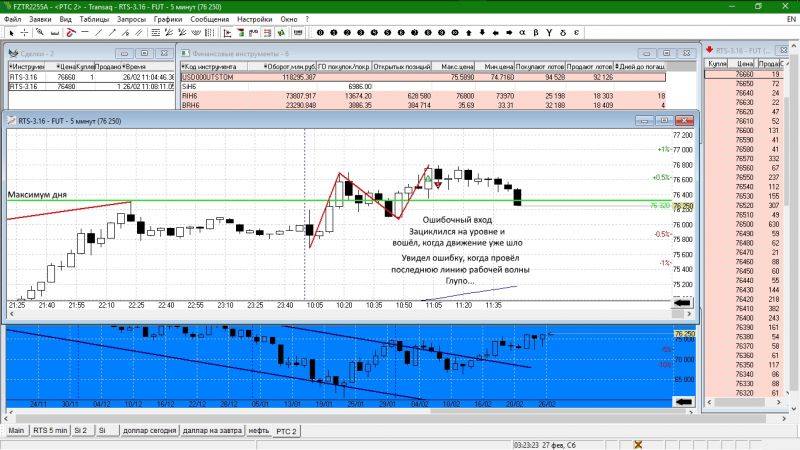
Task: Switch to the Main tab
Action: (16, 431)
